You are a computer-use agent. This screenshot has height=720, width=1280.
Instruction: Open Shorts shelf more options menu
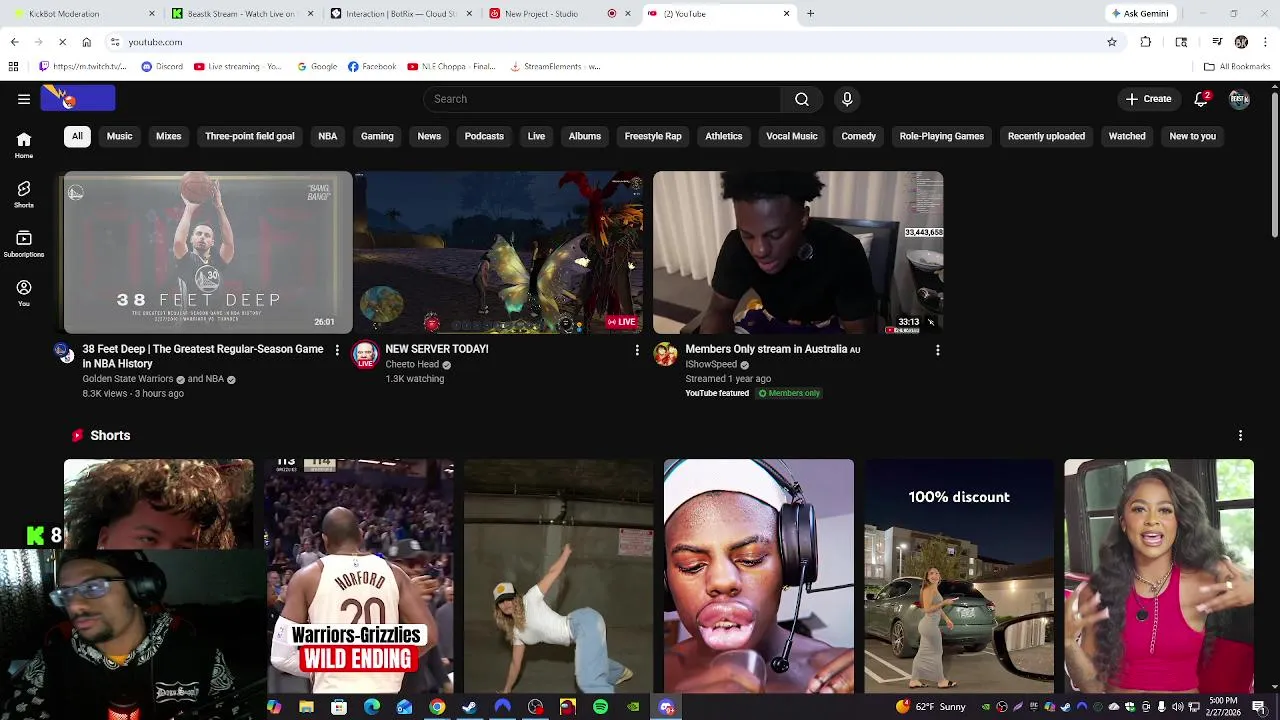point(1240,436)
